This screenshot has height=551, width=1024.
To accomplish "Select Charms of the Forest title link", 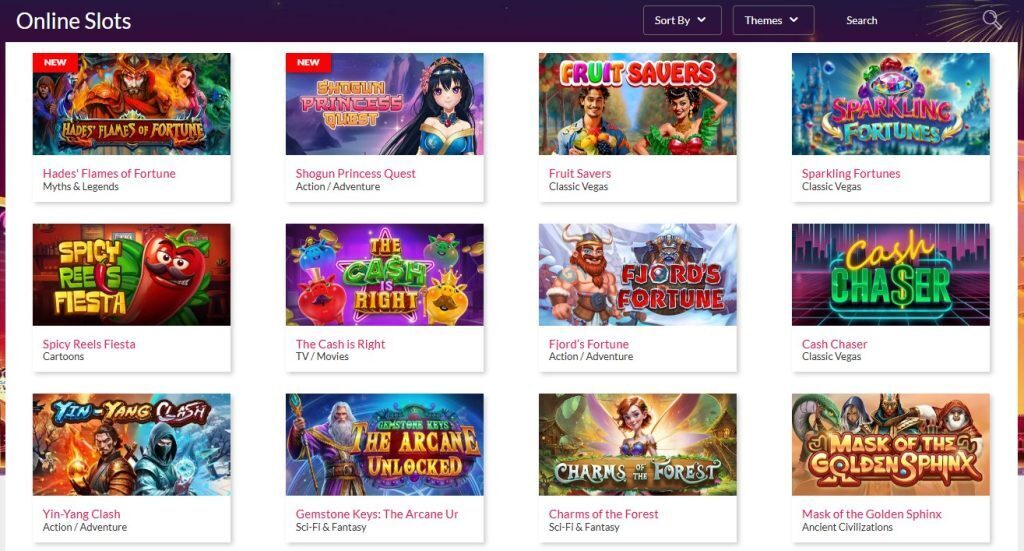I will point(603,514).
